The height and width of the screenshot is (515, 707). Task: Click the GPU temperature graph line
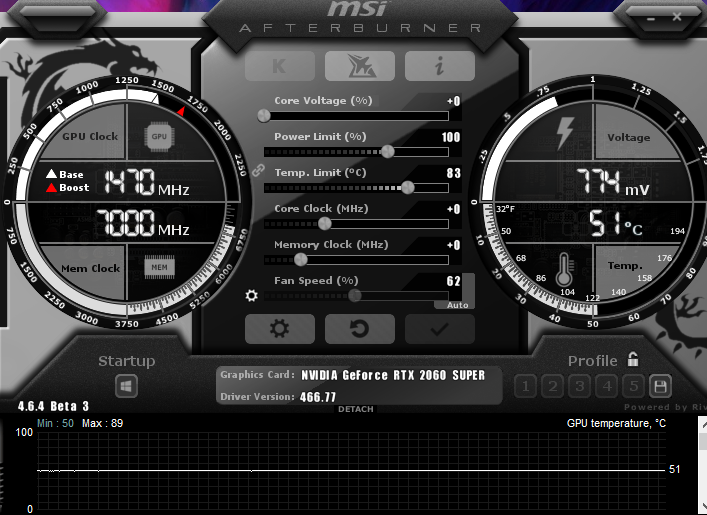pyautogui.click(x=351, y=470)
